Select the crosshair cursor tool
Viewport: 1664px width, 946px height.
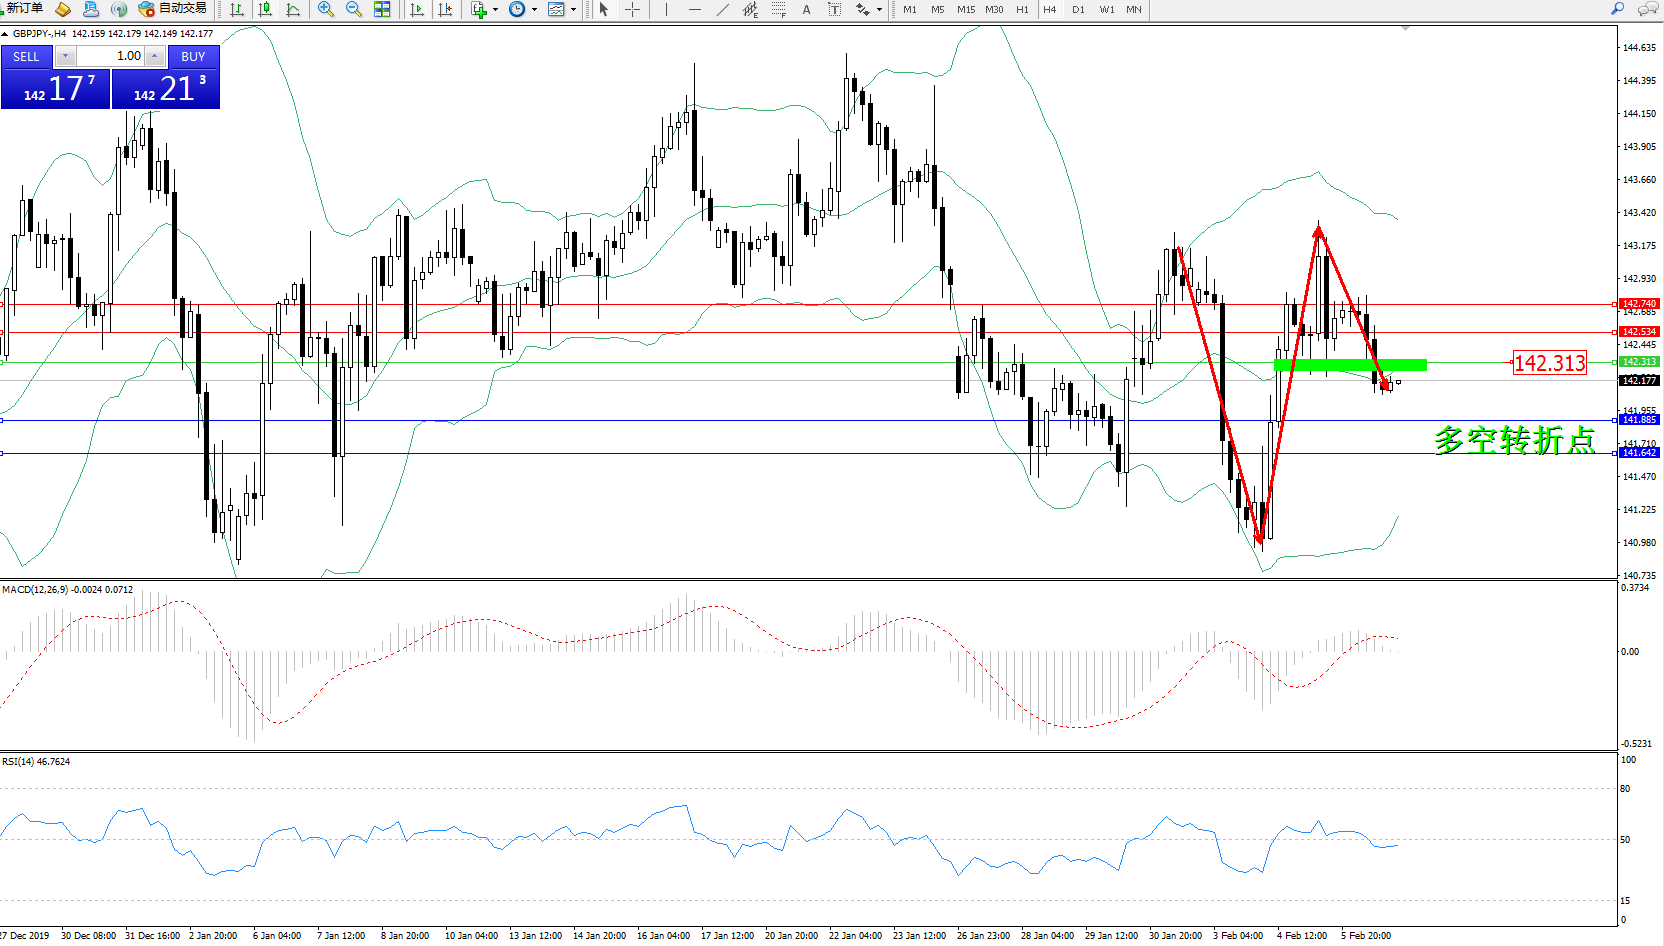coord(633,9)
